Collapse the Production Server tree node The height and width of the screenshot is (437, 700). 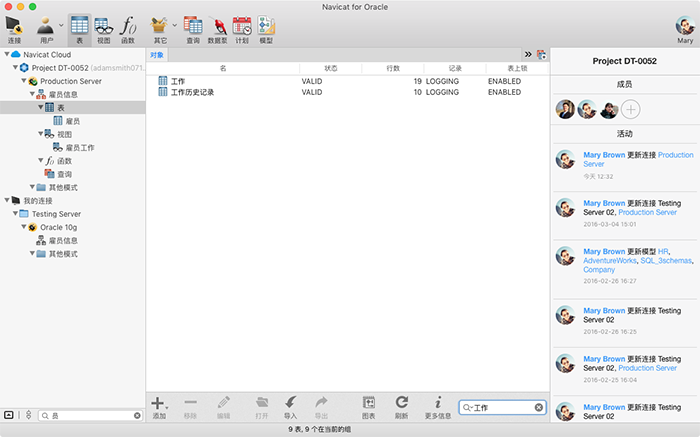(x=24, y=81)
